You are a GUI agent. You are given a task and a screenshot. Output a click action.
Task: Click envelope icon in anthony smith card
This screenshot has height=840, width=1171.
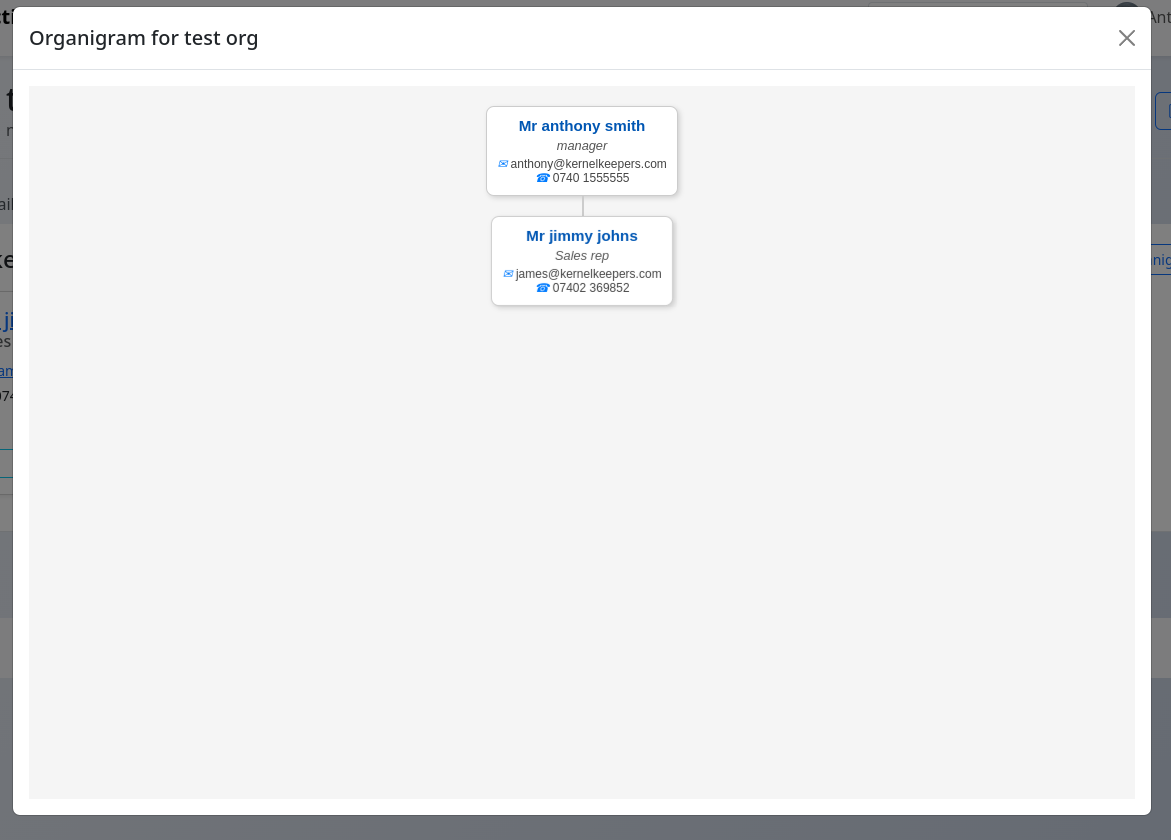(503, 164)
